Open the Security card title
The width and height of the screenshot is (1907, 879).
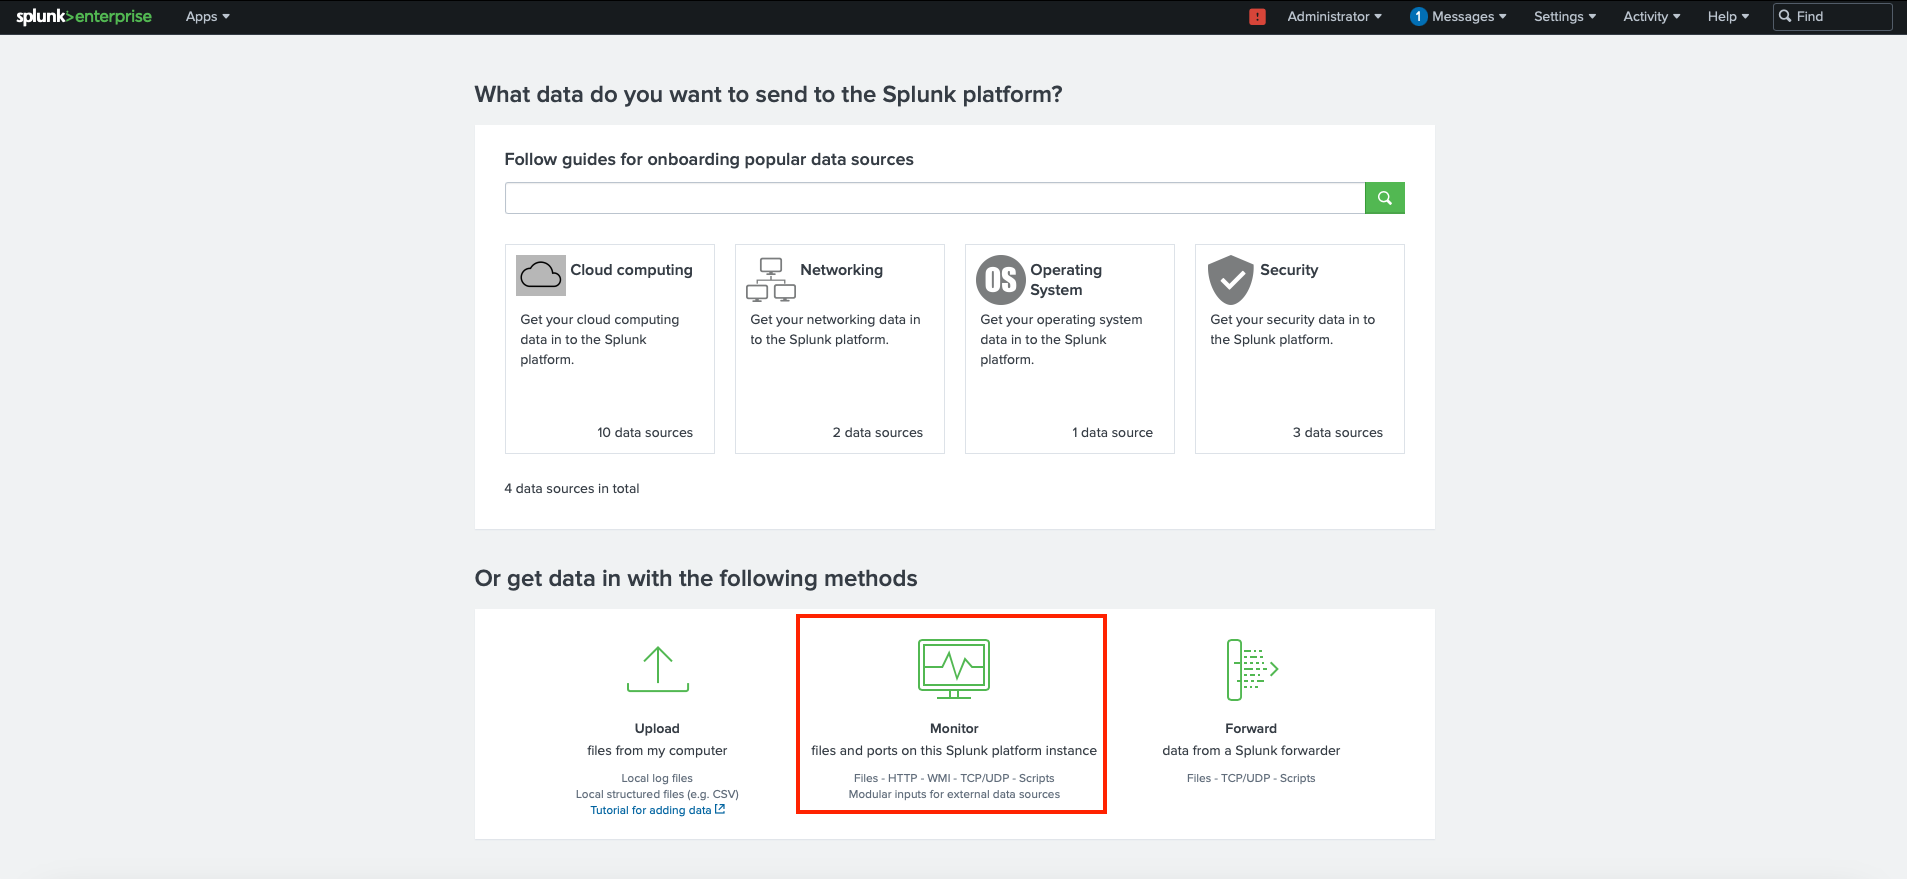1289,270
